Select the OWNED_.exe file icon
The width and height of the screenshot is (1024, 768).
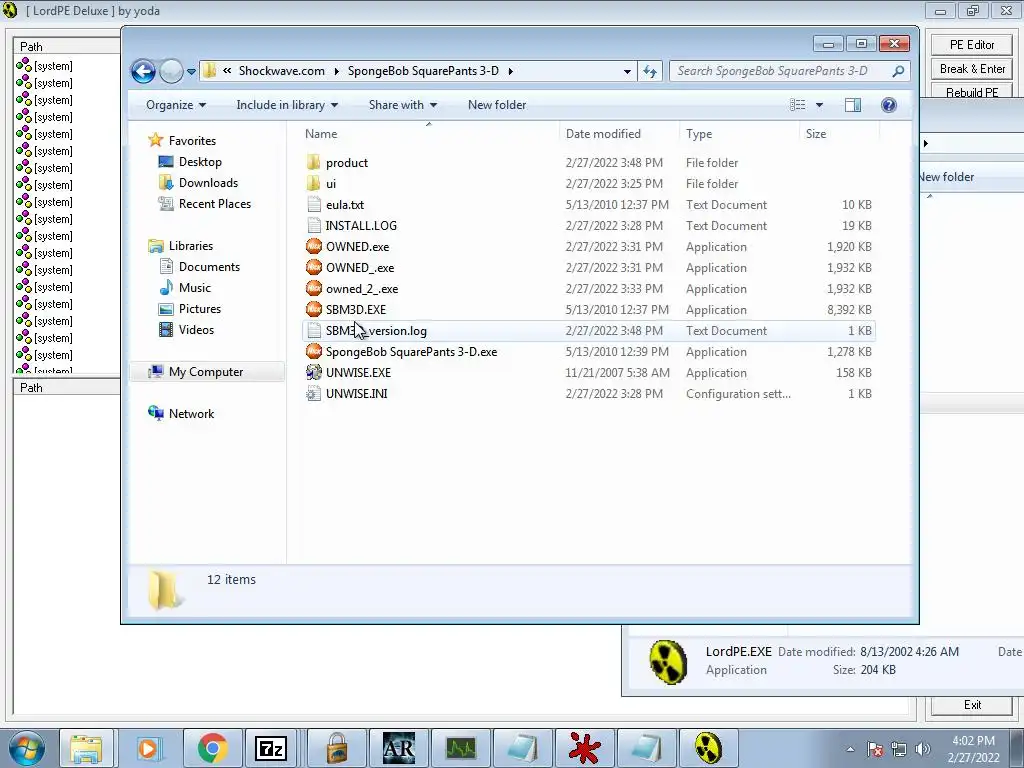click(x=314, y=268)
